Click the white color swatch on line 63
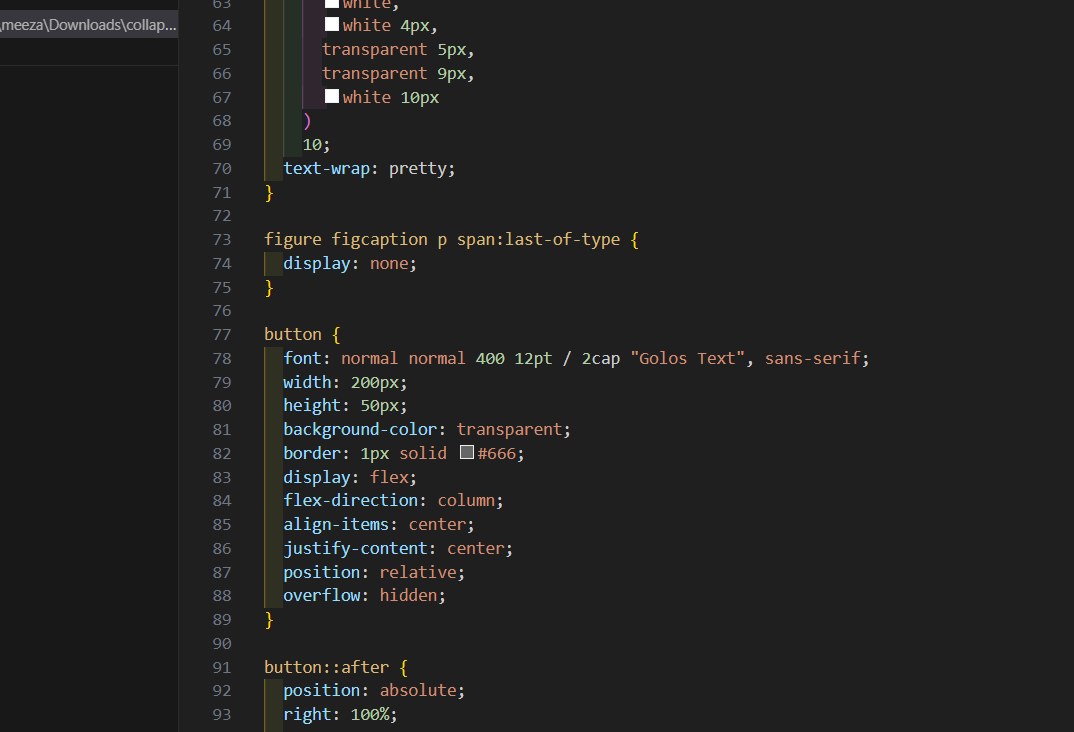The image size is (1074, 732). 331,3
